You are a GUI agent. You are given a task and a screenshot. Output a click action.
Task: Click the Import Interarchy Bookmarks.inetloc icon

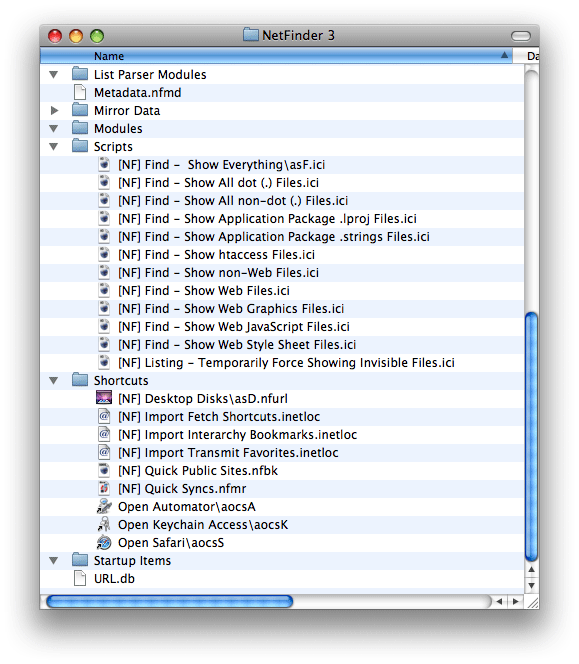[104, 434]
